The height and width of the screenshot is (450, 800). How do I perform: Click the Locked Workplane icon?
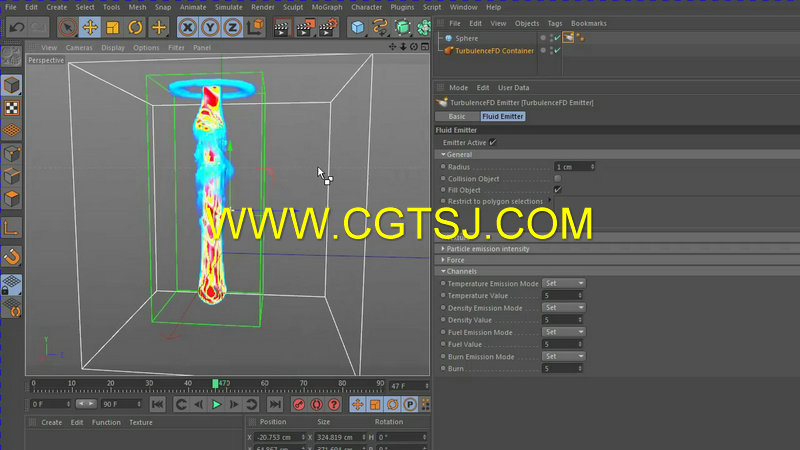click(x=11, y=285)
